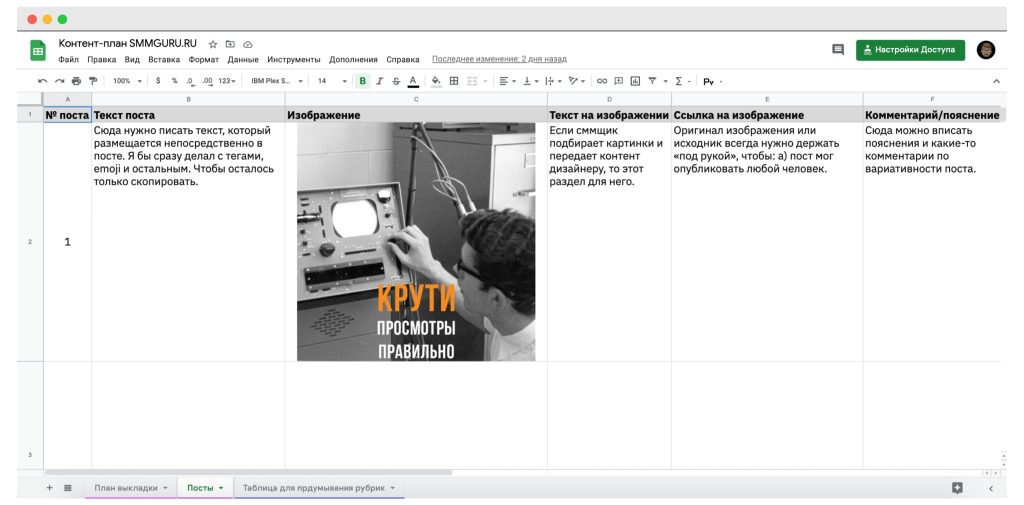This screenshot has height=505, width=1024.
Task: Toggle bold formatting in the toolbar
Action: 363,81
